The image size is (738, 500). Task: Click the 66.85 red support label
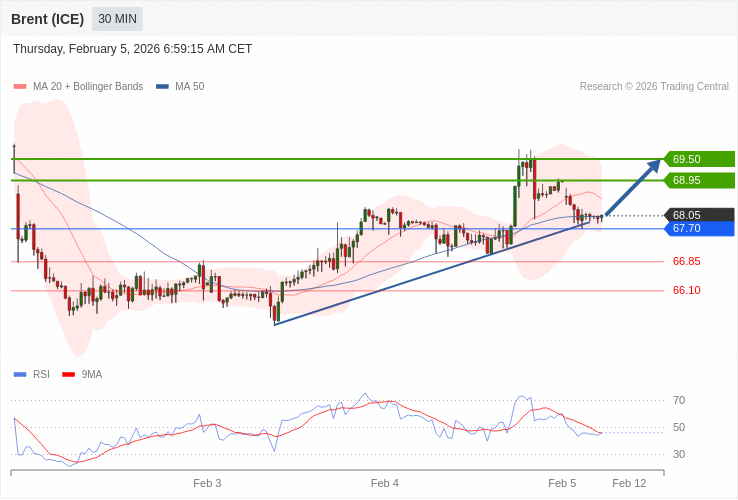tap(686, 262)
